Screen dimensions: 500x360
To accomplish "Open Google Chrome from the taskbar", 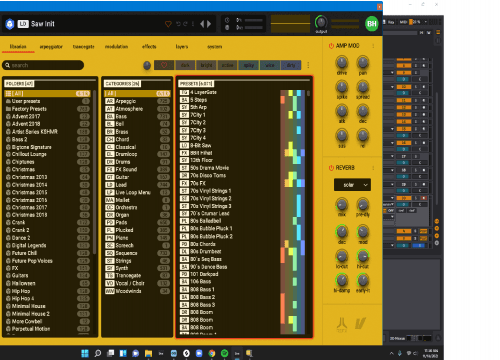I will point(212,353).
